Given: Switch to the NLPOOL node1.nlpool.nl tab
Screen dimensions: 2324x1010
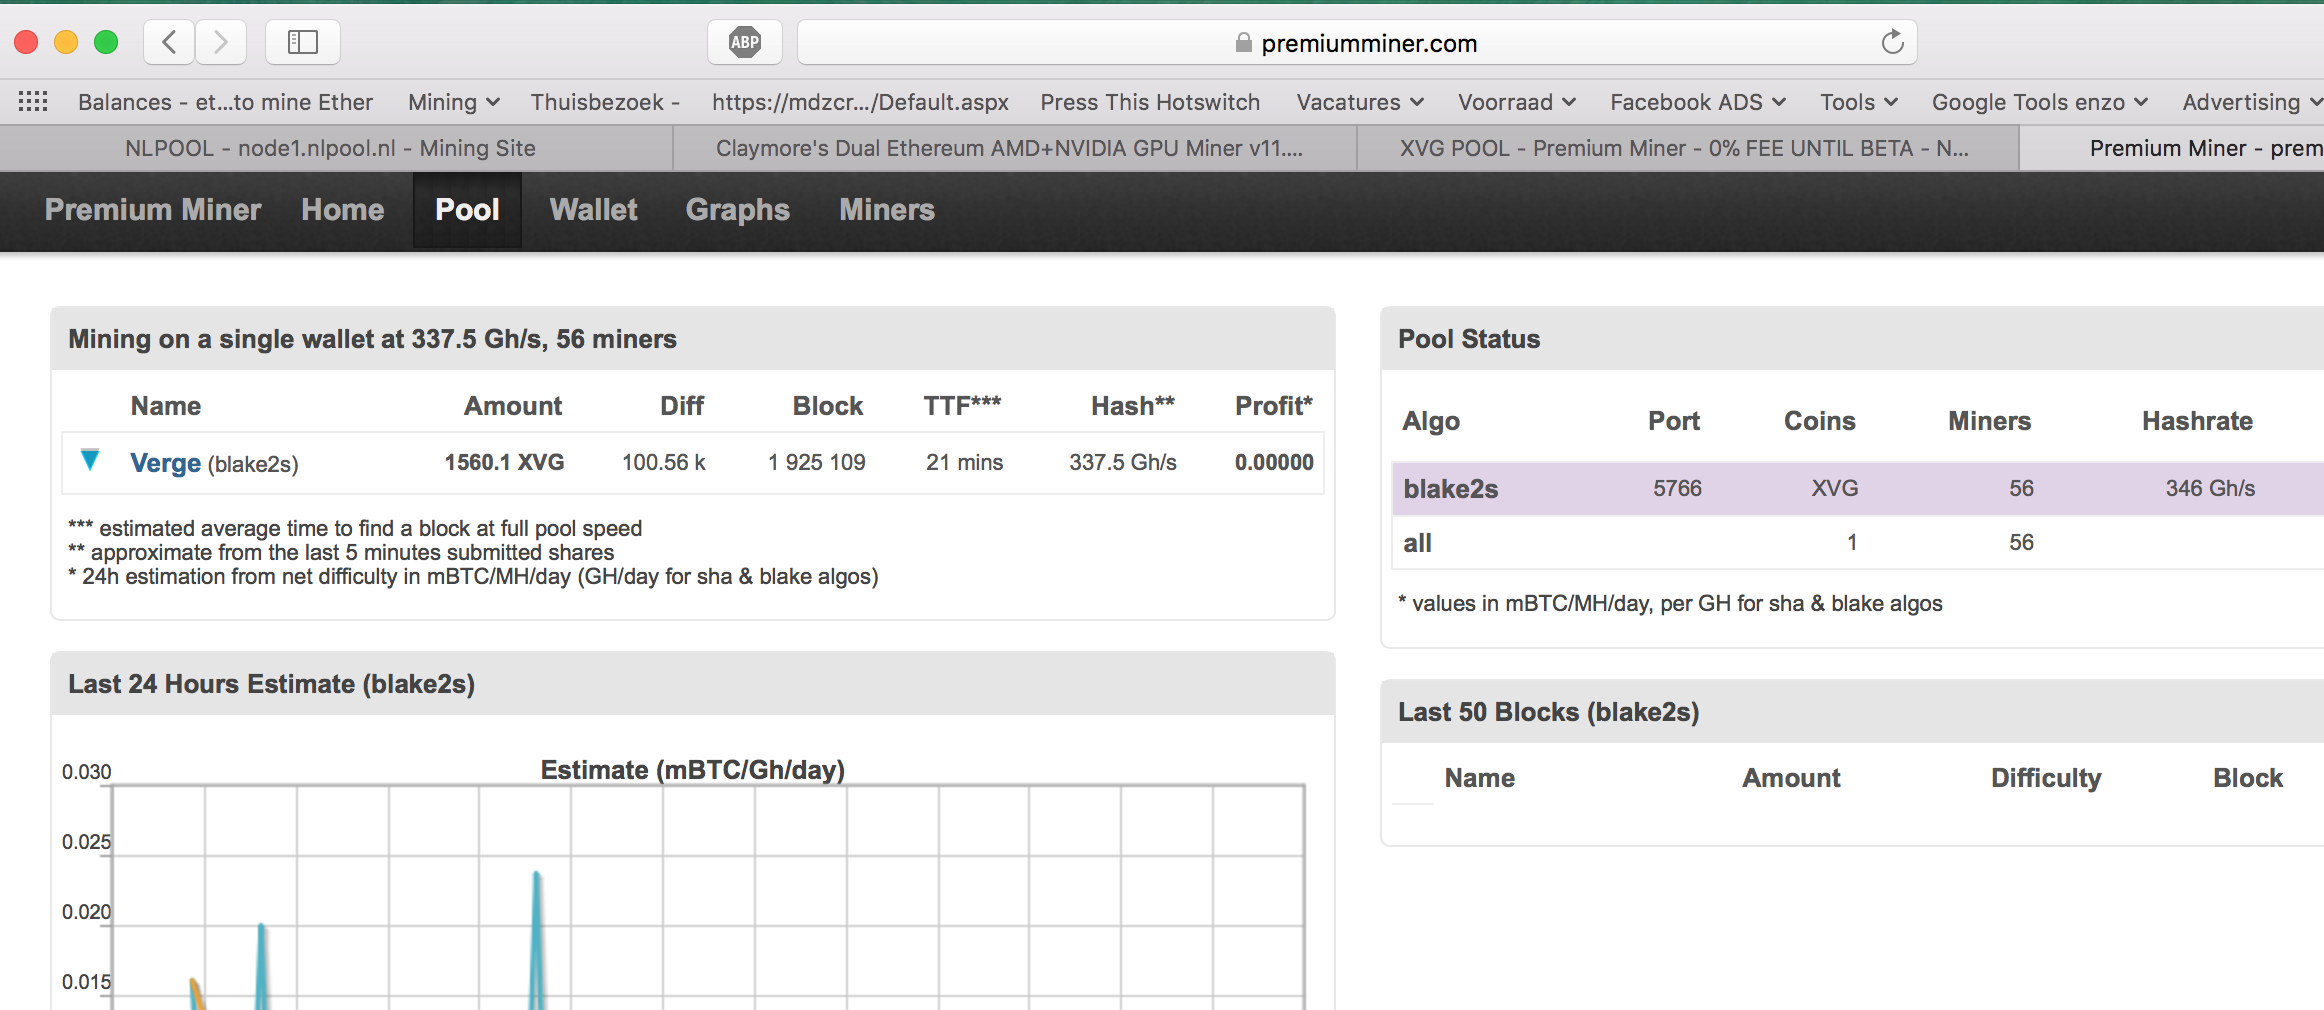Looking at the screenshot, I should click(336, 148).
